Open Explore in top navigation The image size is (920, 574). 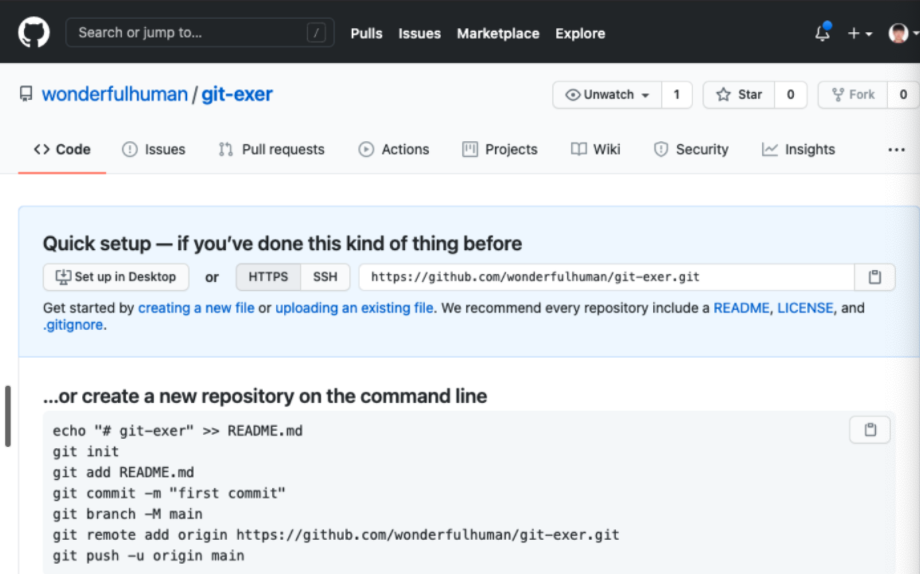tap(580, 33)
